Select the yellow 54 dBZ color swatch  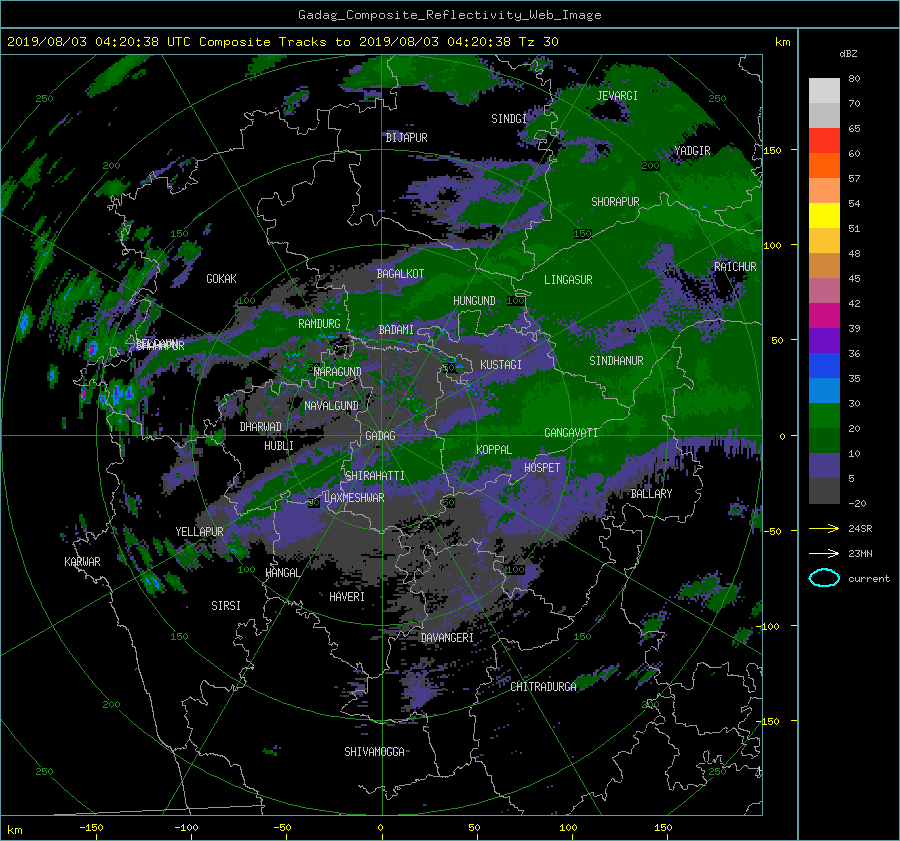pyautogui.click(x=824, y=215)
